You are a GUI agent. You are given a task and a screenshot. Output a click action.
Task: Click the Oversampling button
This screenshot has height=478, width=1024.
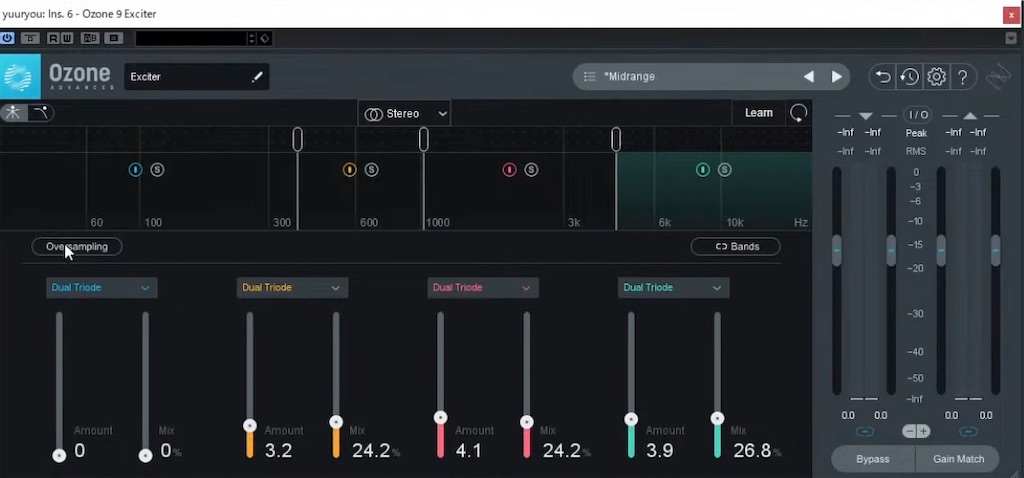pos(76,247)
